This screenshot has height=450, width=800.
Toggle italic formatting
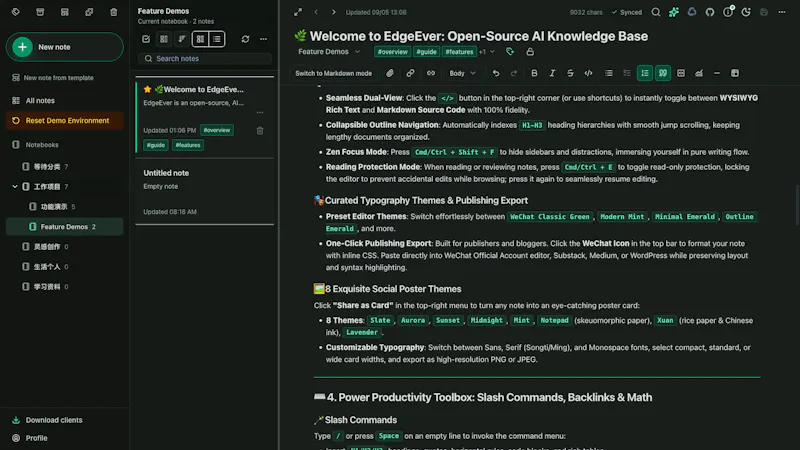(x=552, y=73)
